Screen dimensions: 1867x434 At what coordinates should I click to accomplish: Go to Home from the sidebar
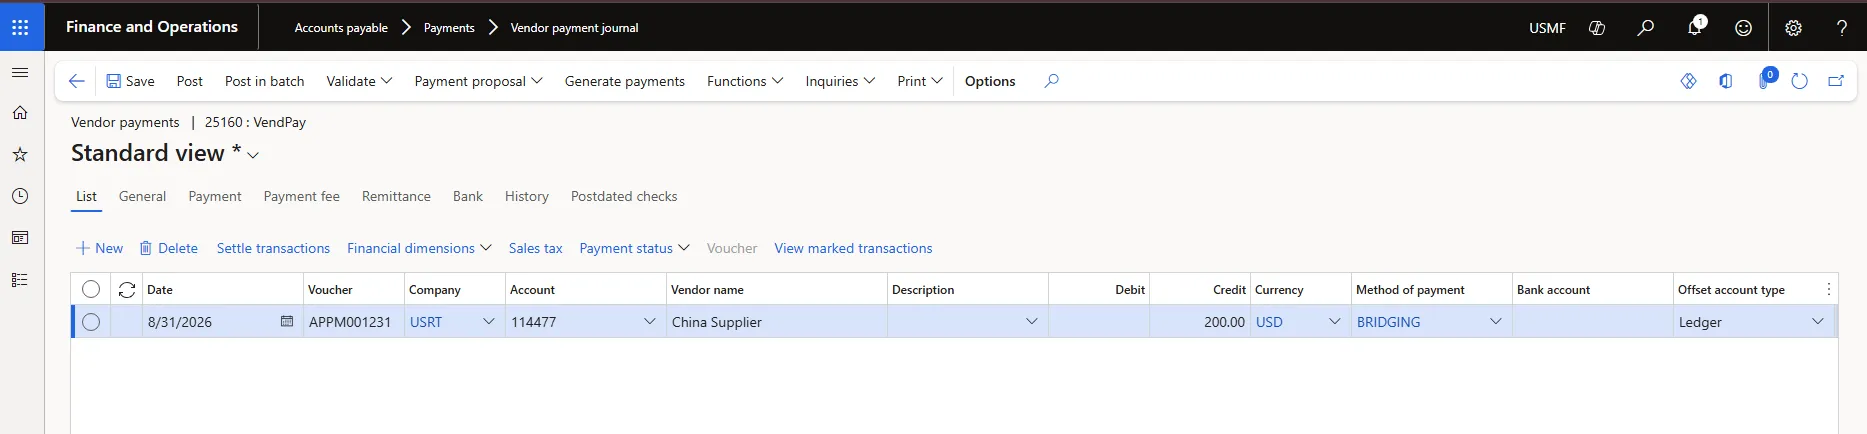point(20,113)
